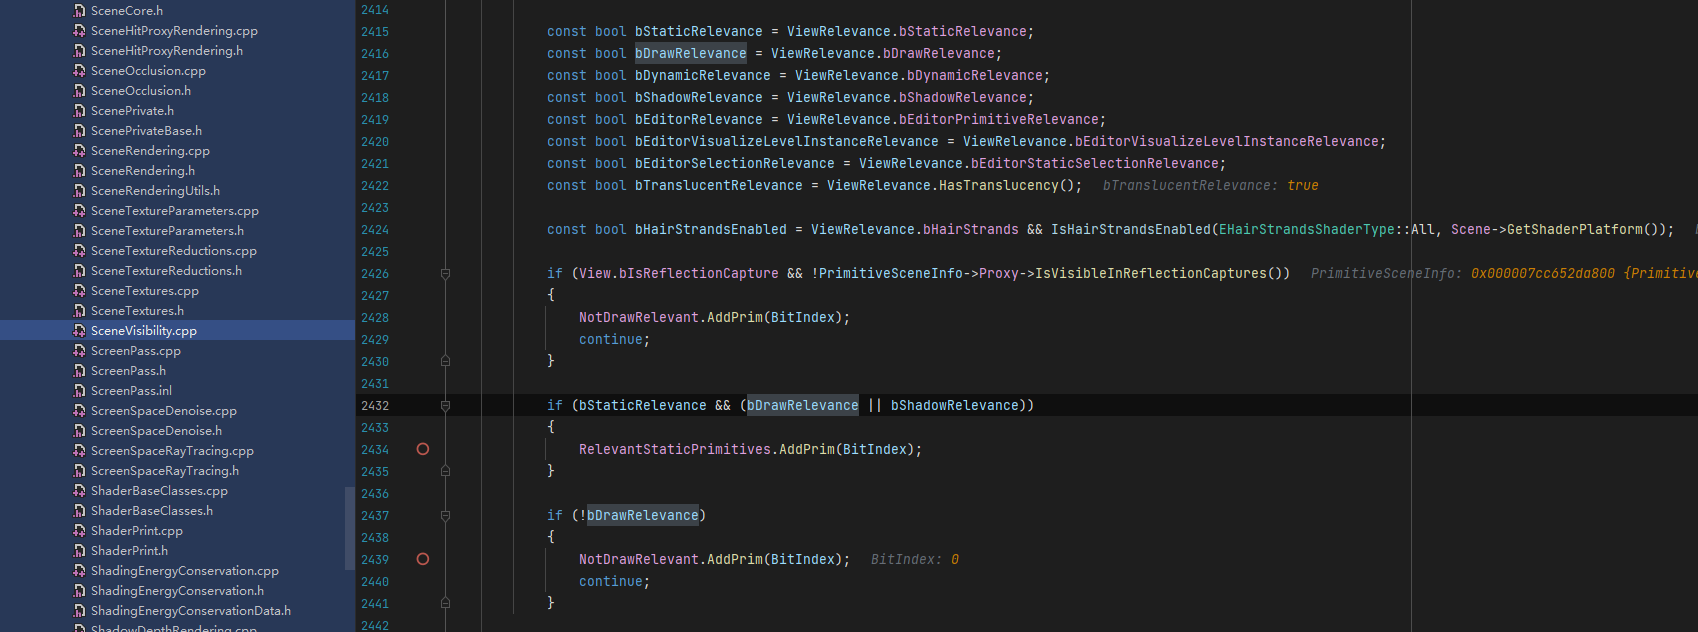Click bStaticRelevance variable on line 2415
The height and width of the screenshot is (632, 1698).
(x=699, y=32)
